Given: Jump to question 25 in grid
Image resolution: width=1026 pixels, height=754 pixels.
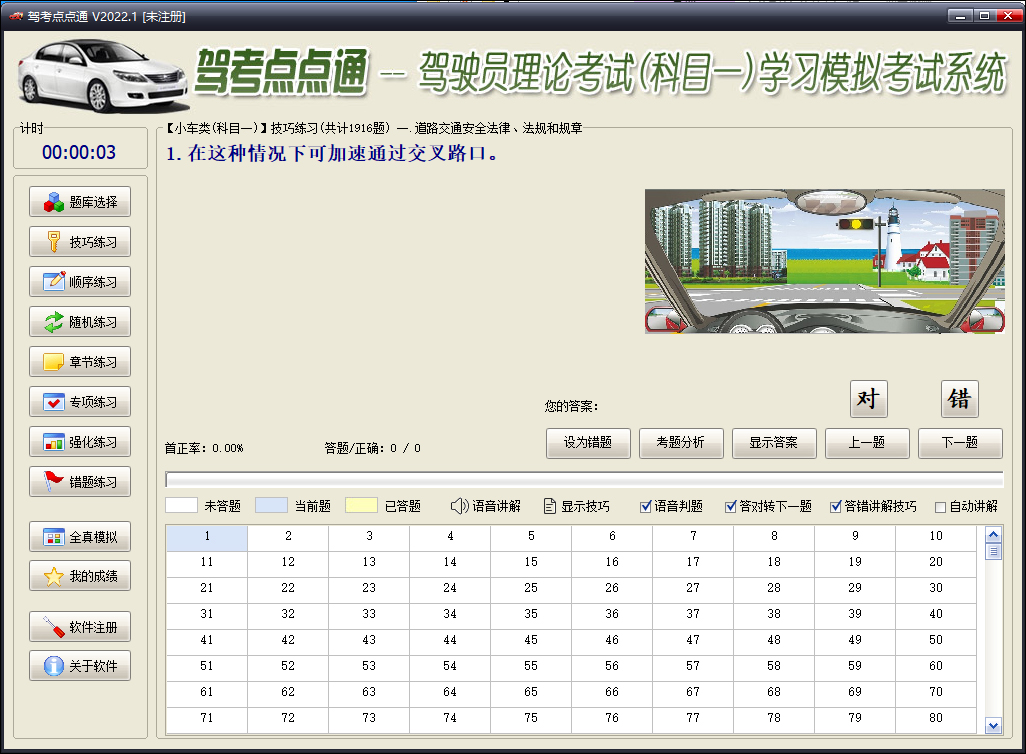Looking at the screenshot, I should [531, 588].
